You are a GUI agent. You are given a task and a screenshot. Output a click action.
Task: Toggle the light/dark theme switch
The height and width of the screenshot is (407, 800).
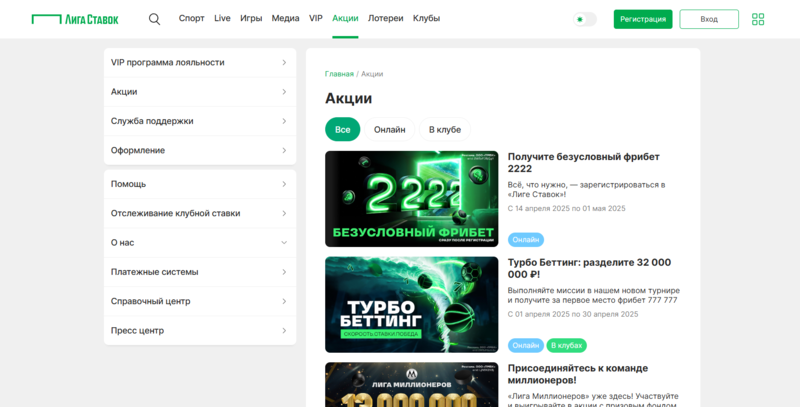pyautogui.click(x=585, y=19)
